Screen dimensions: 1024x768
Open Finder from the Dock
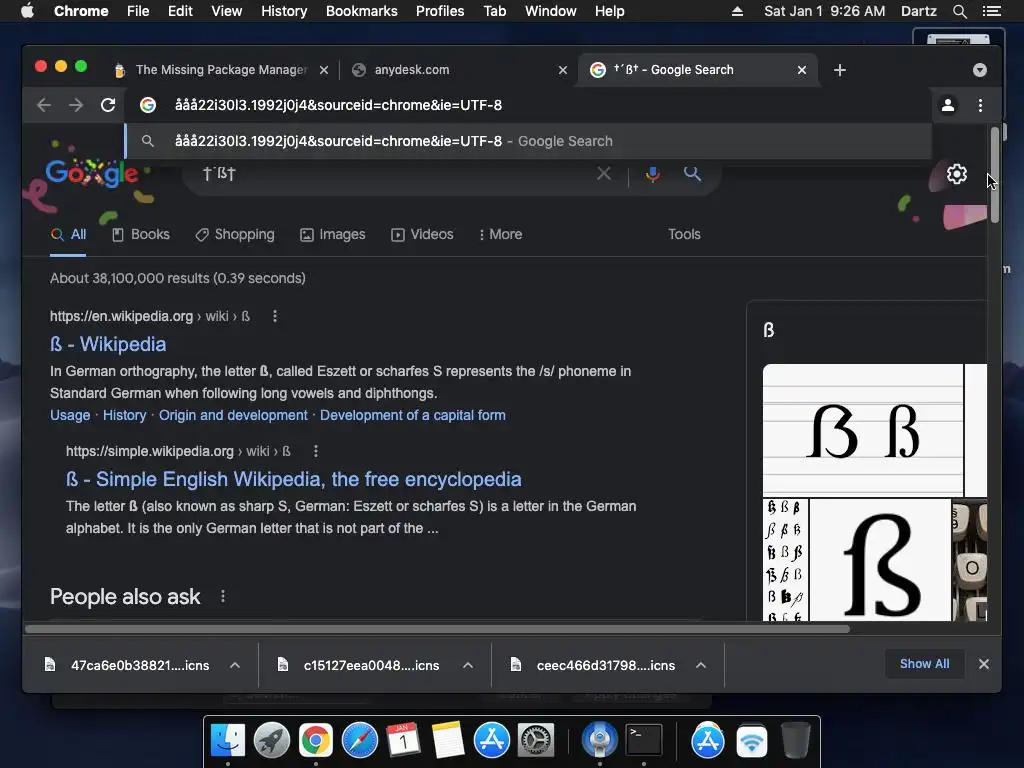(228, 741)
